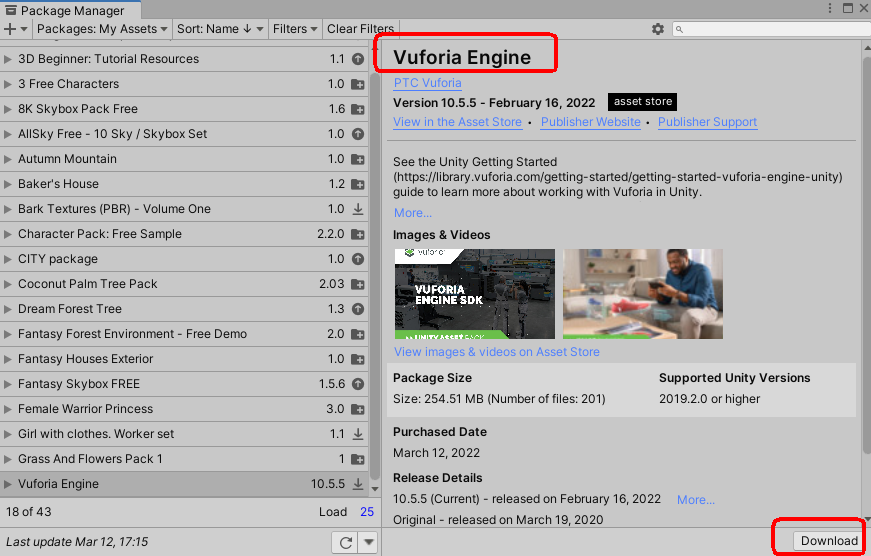Click the refresh list icon button
Viewport: 871px width, 556px height.
click(x=346, y=542)
